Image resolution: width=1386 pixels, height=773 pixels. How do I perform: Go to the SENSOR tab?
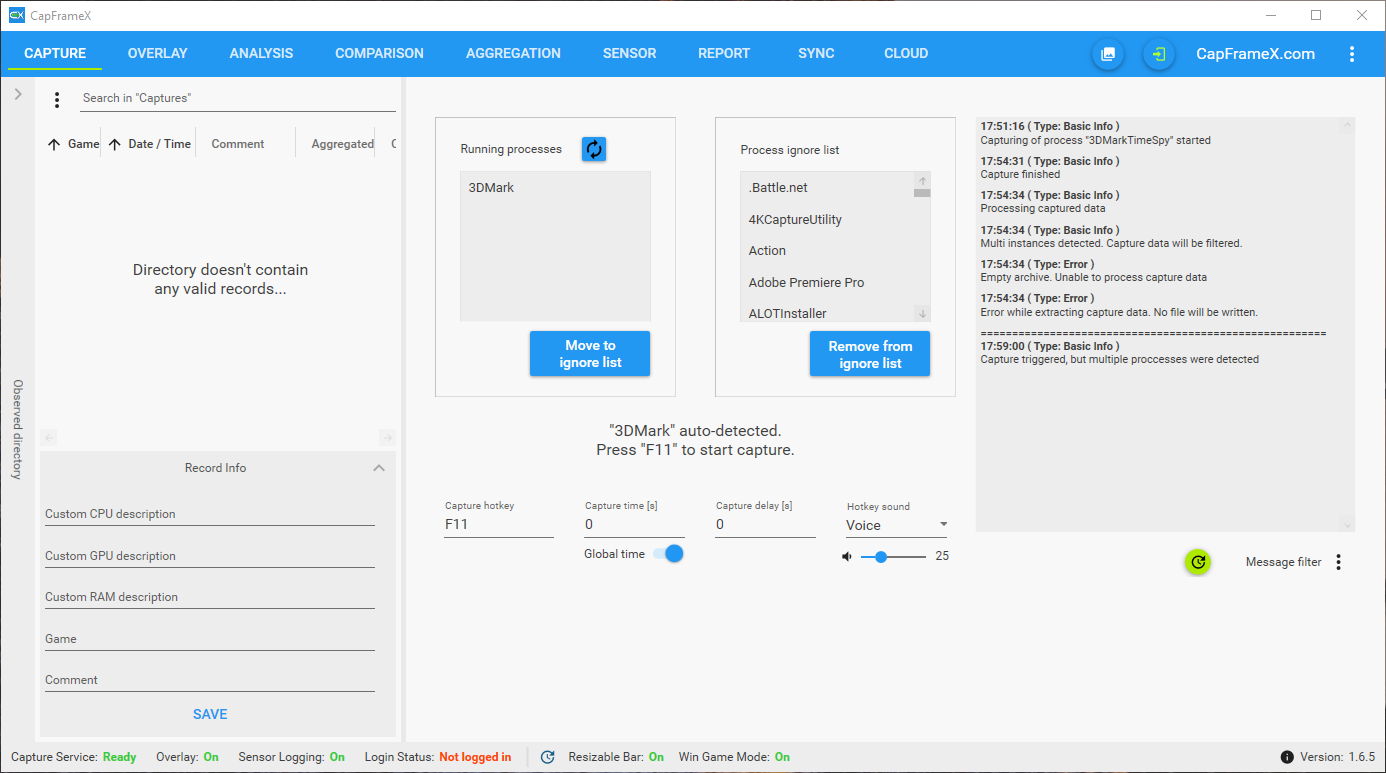pos(630,54)
